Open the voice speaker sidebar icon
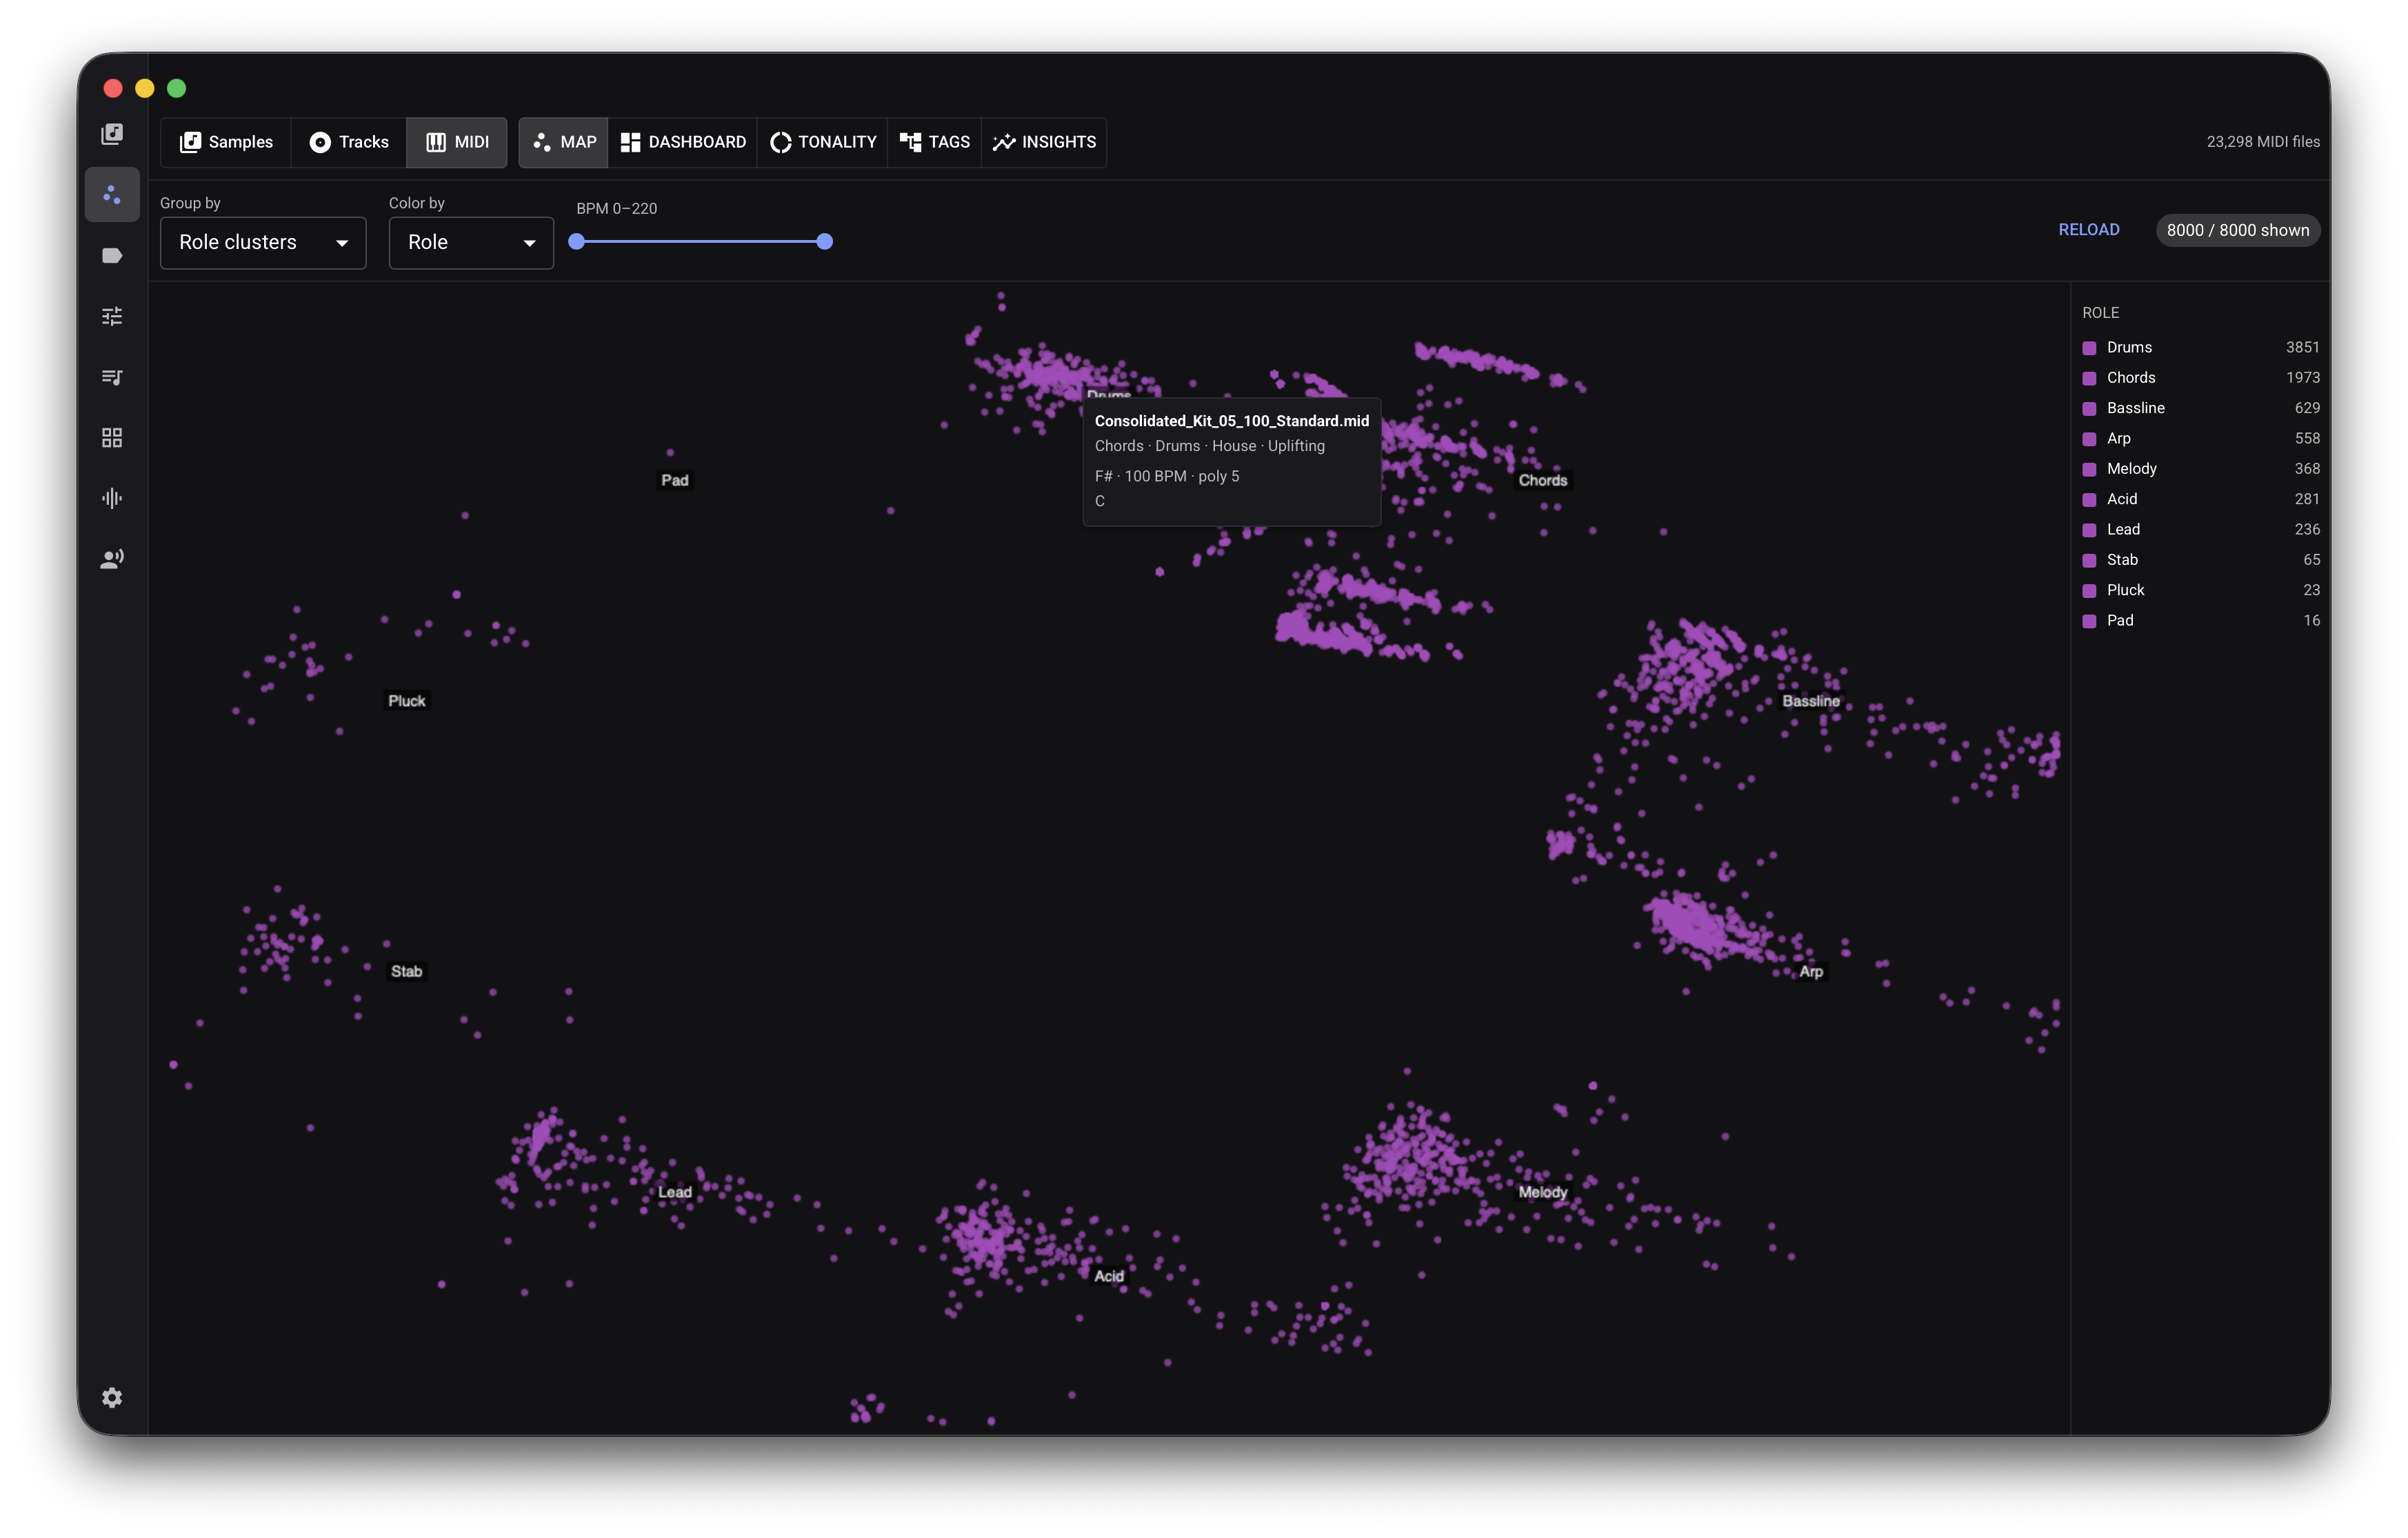Image resolution: width=2408 pixels, height=1538 pixels. [x=112, y=559]
